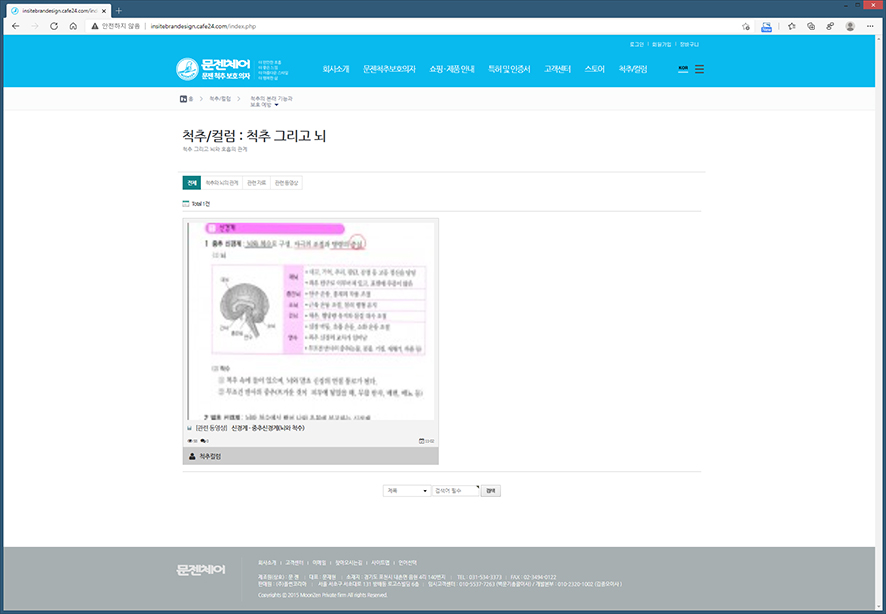This screenshot has width=886, height=614.
Task: Click the 로그인 link at top
Action: click(637, 44)
